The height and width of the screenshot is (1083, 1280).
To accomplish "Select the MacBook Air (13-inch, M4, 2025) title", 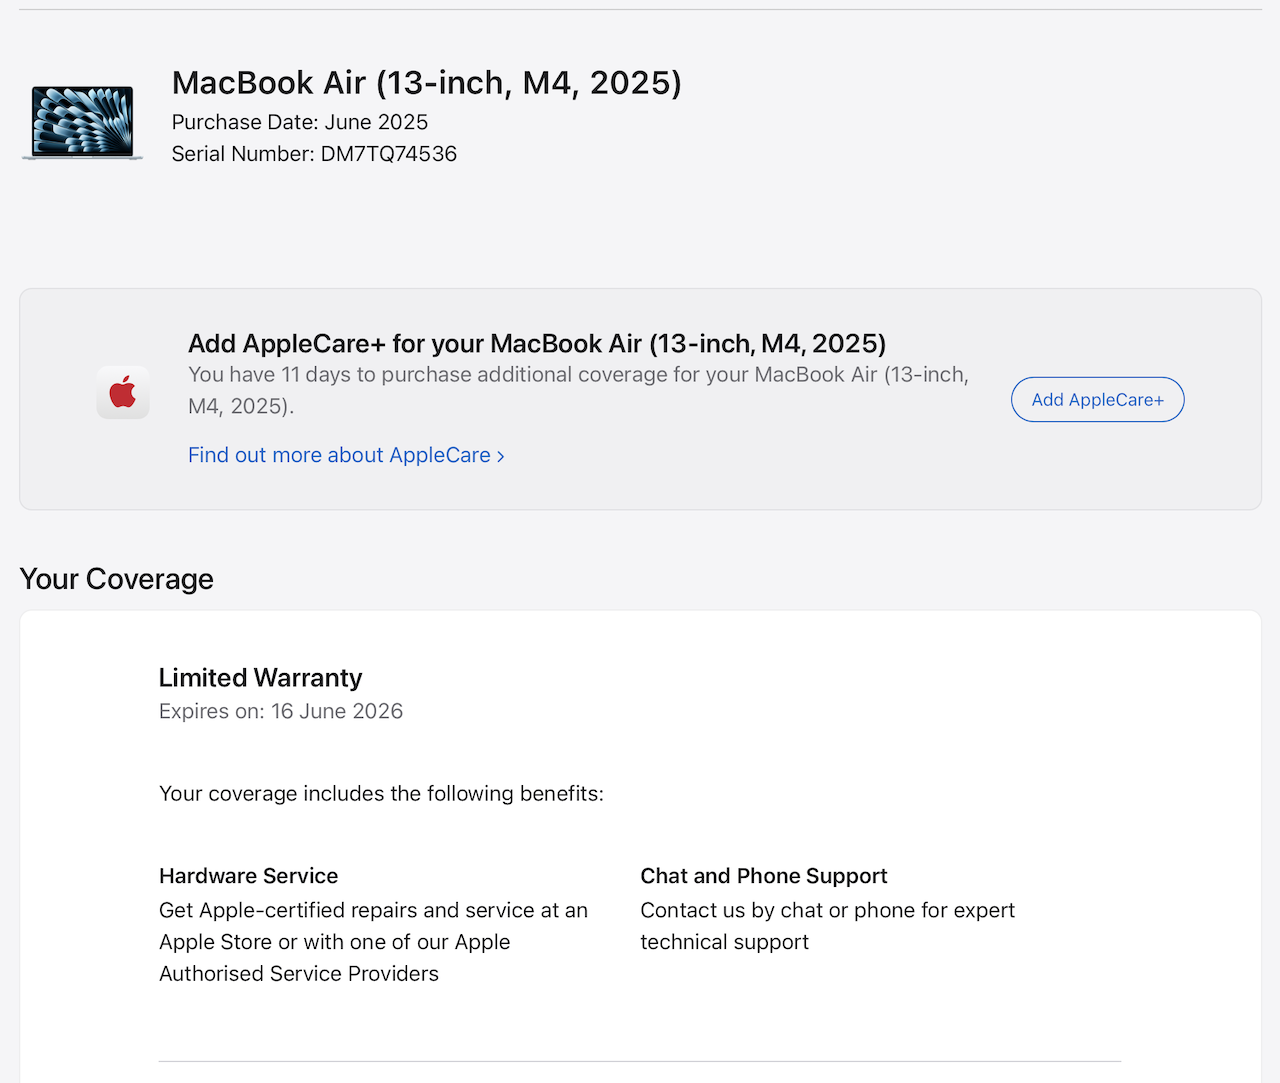I will (426, 83).
